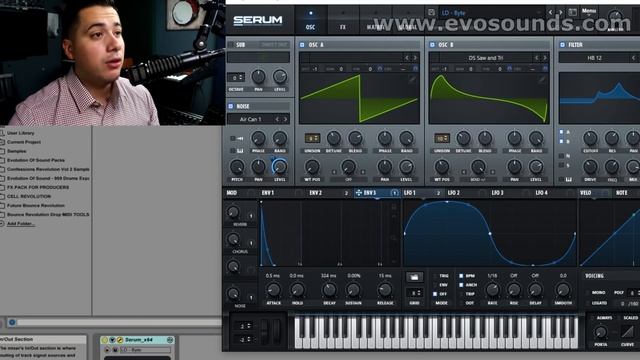This screenshot has width=640, height=360.
Task: Open the Samples folder in browser
Action: tap(17, 151)
